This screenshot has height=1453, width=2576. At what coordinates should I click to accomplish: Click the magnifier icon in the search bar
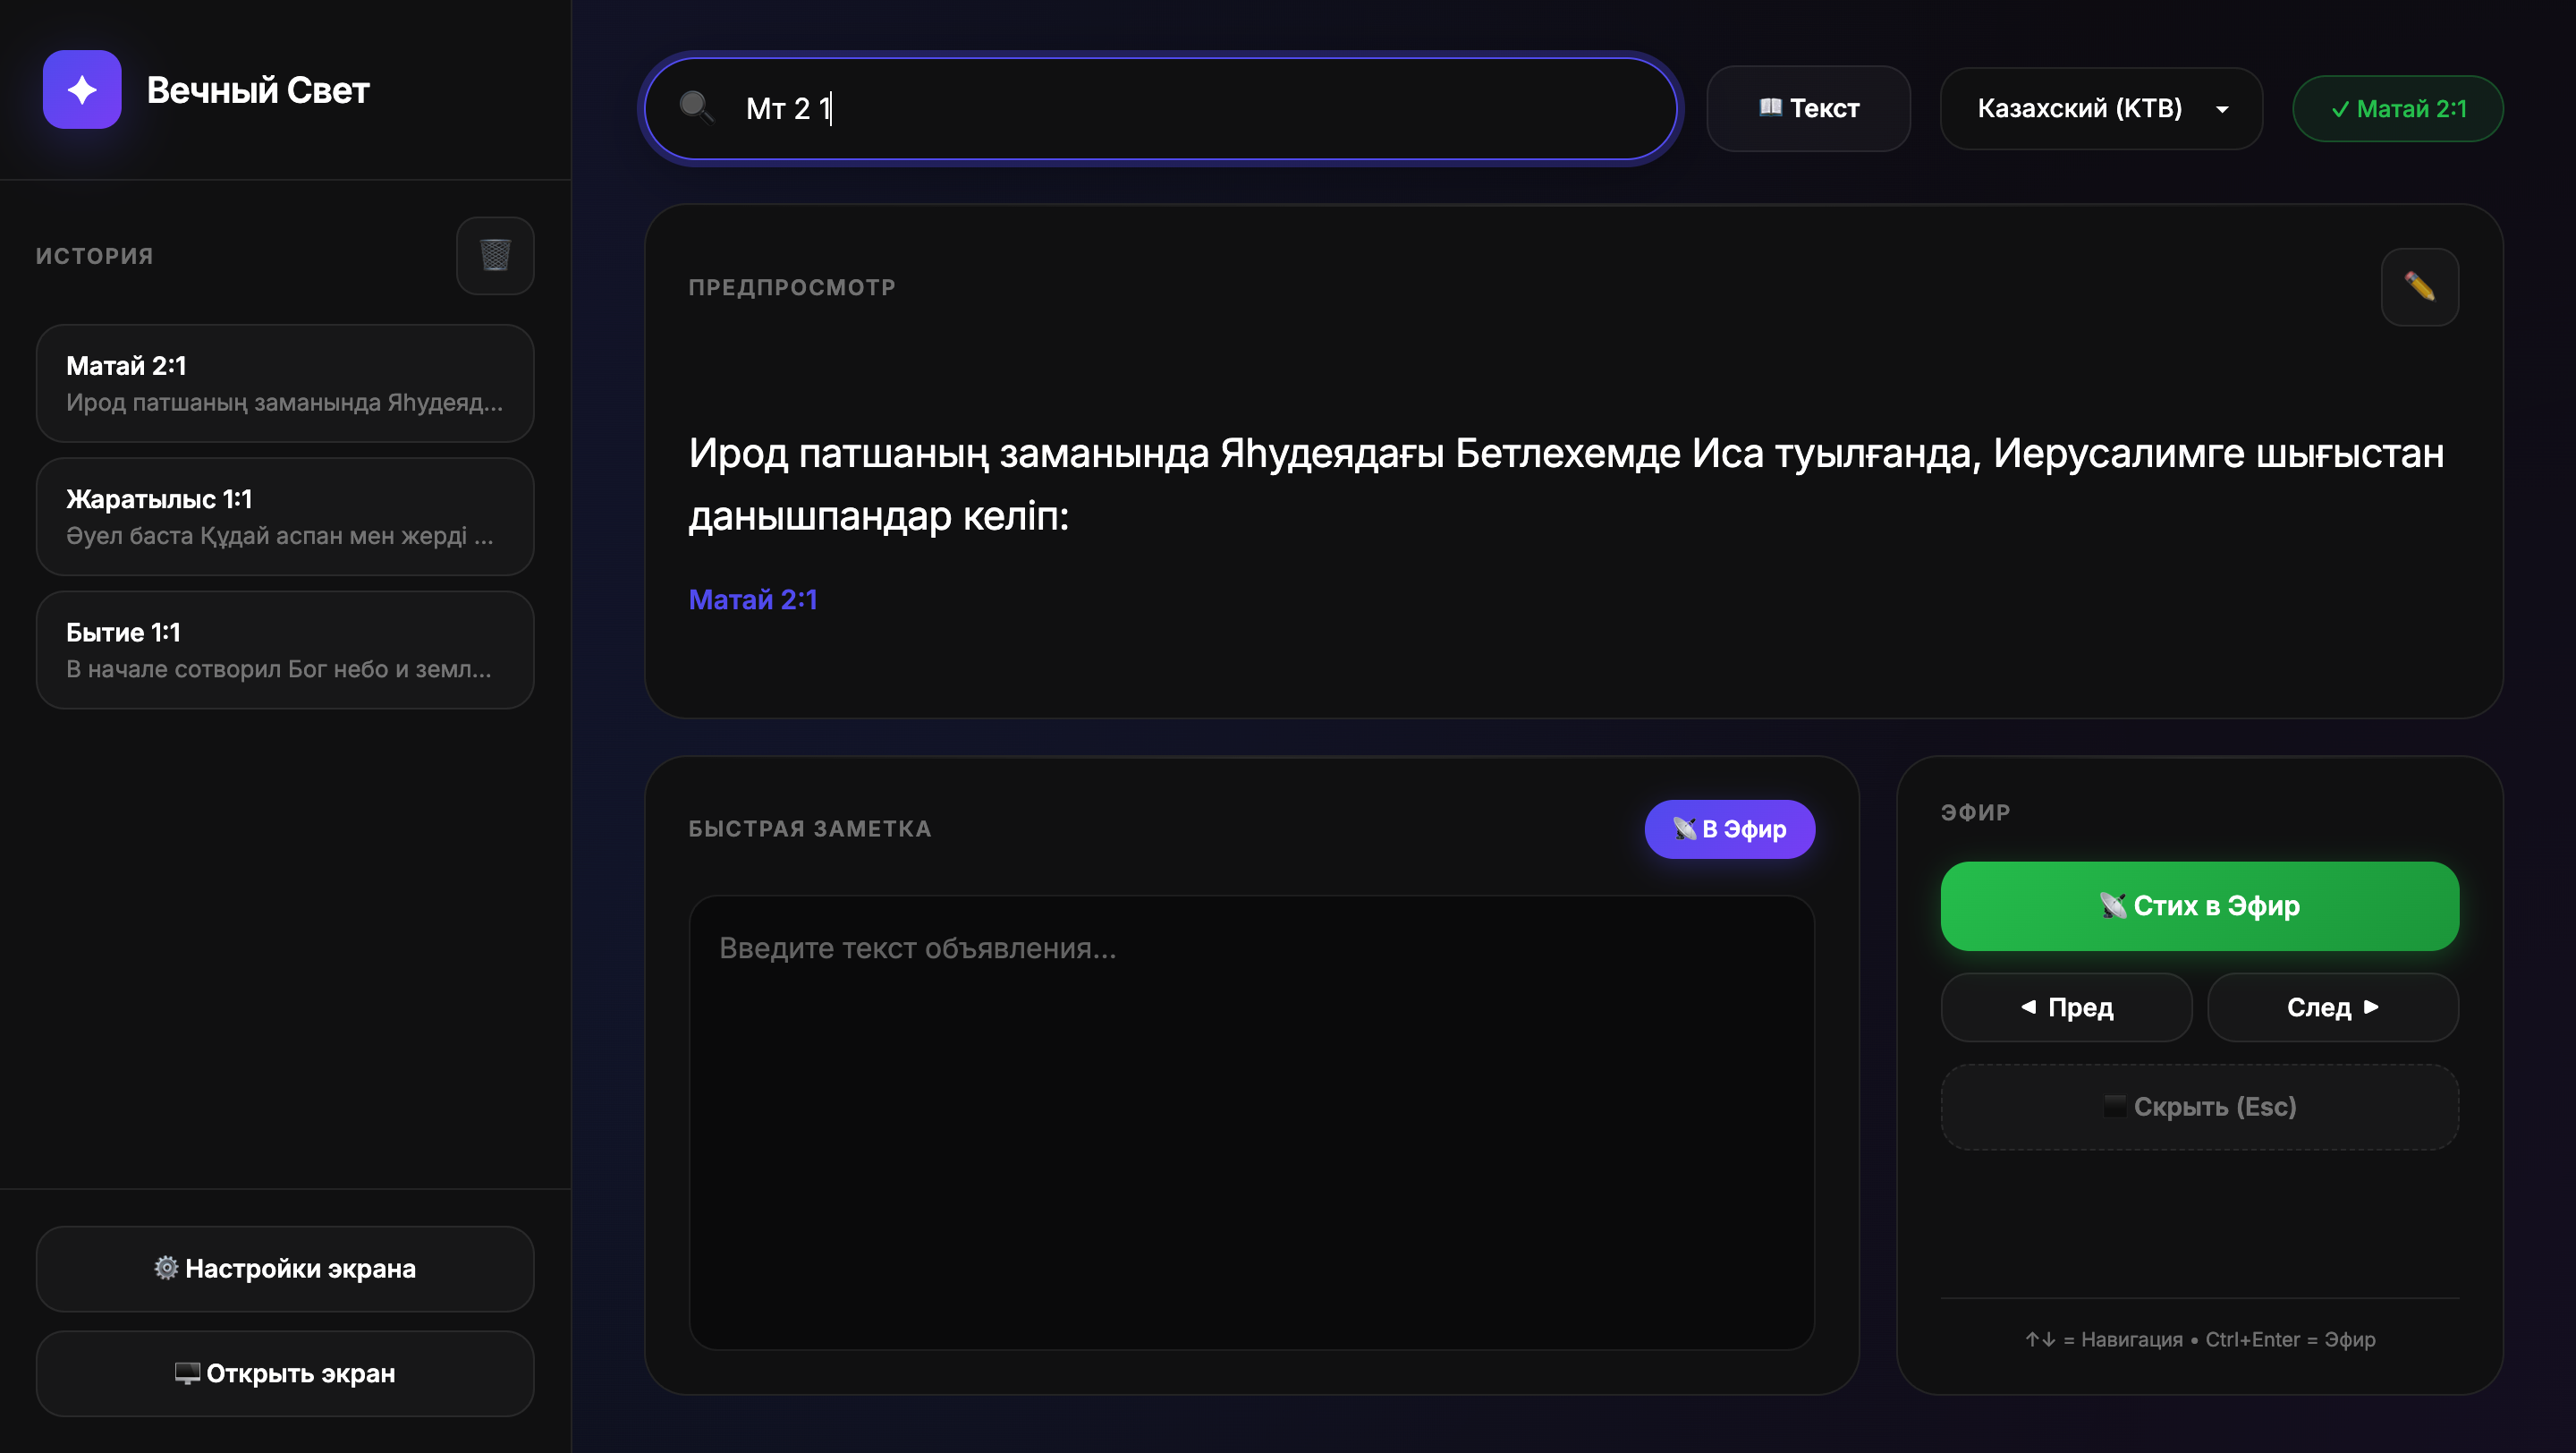pyautogui.click(x=696, y=108)
